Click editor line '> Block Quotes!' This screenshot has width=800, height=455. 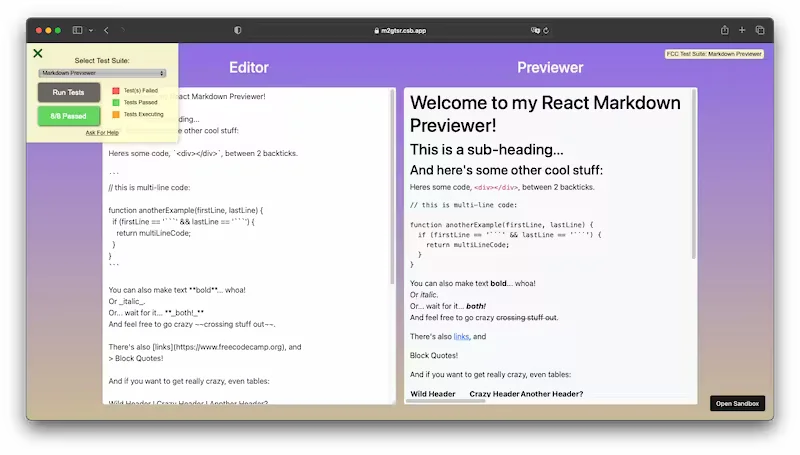pyautogui.click(x=136, y=359)
